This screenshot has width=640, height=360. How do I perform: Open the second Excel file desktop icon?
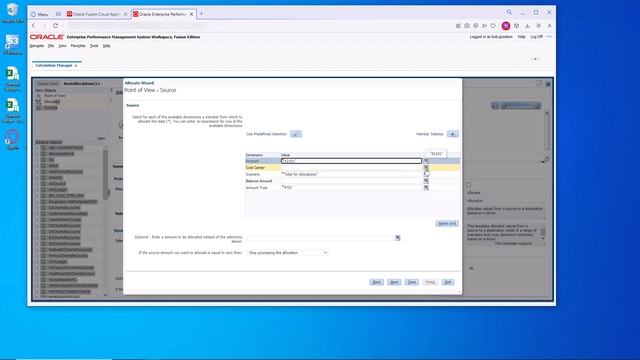[13, 111]
